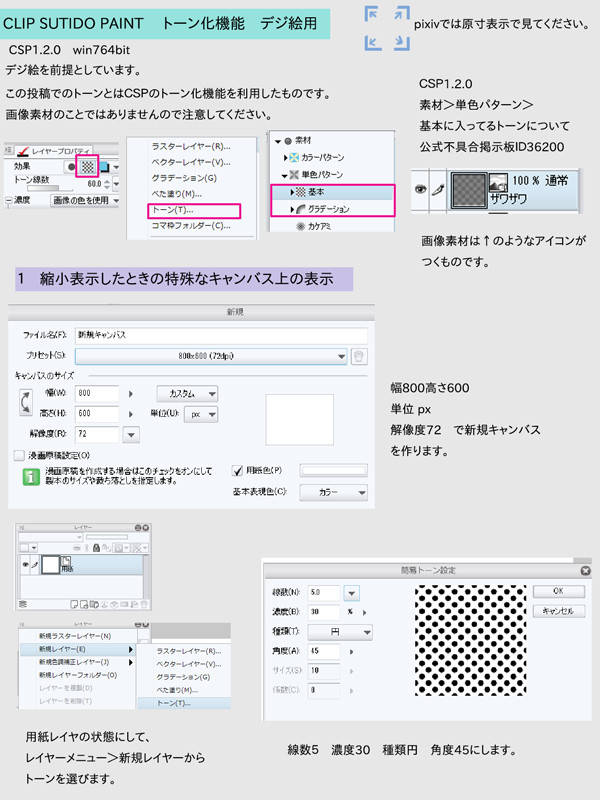Screen dimensions: 600x800
Task: Enable the 漫画原稿設定(O) checkbox
Action: (19, 455)
